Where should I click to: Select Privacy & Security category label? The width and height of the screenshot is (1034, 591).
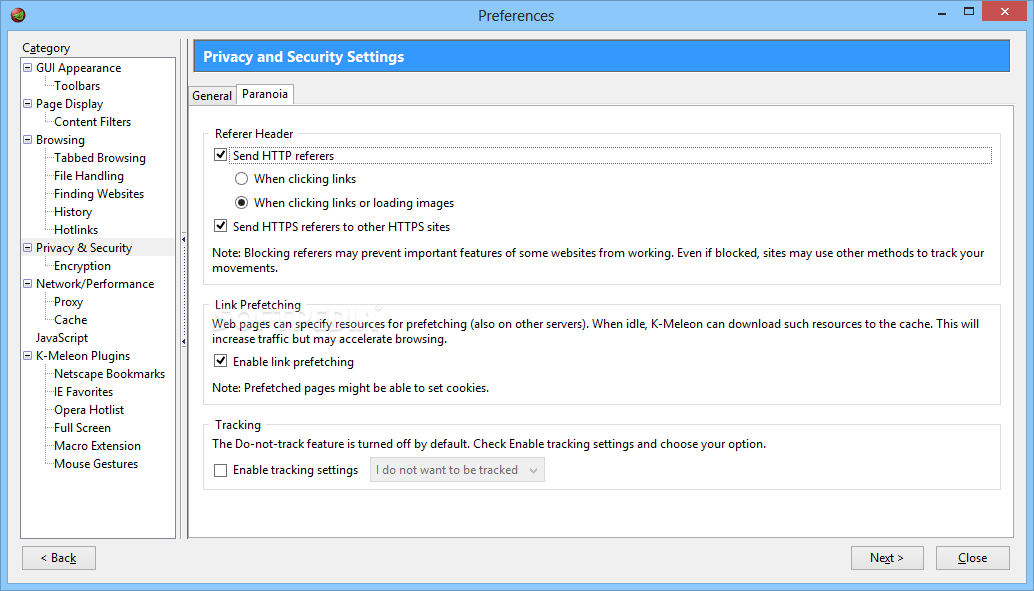(x=84, y=248)
